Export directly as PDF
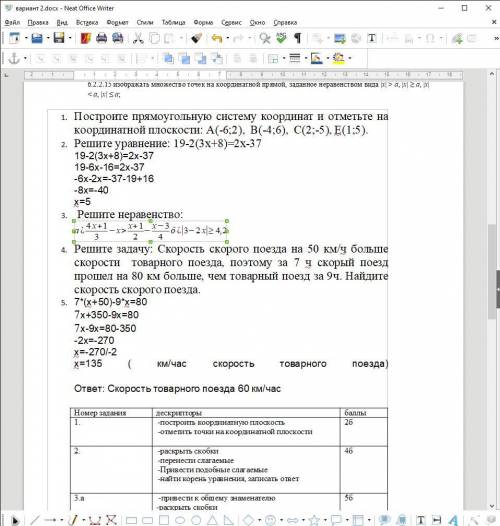The image size is (500, 526). click(86, 38)
